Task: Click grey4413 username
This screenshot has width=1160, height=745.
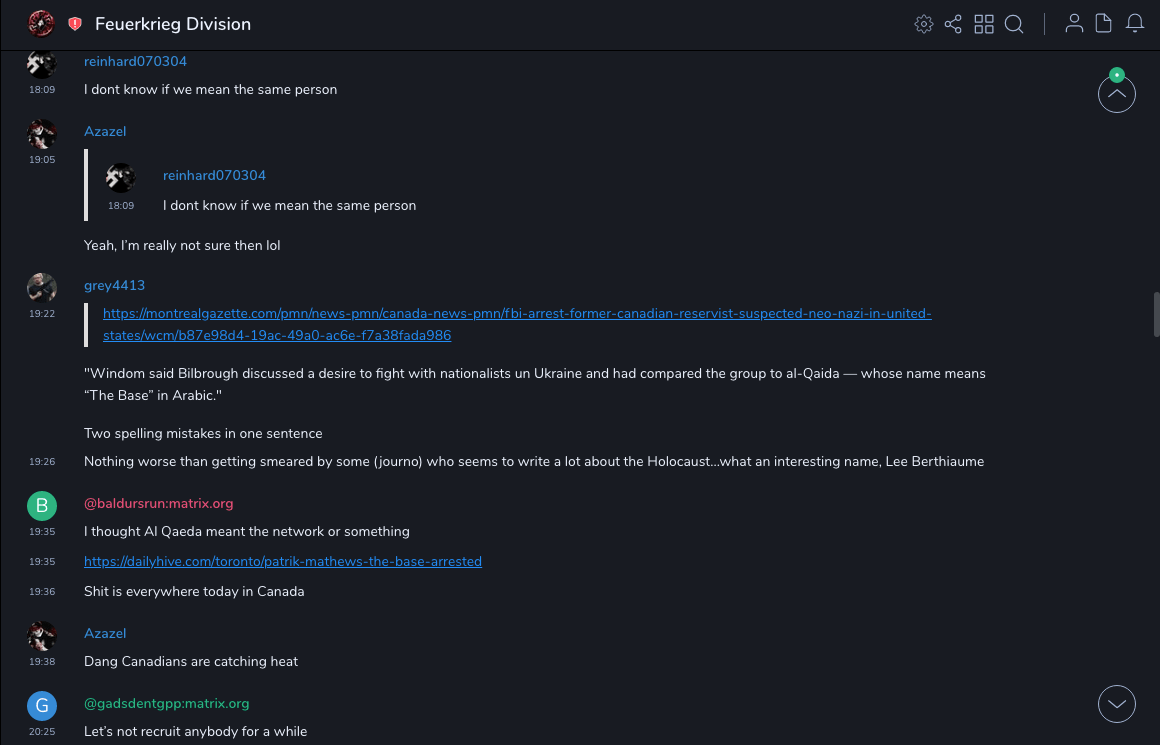Action: click(114, 286)
